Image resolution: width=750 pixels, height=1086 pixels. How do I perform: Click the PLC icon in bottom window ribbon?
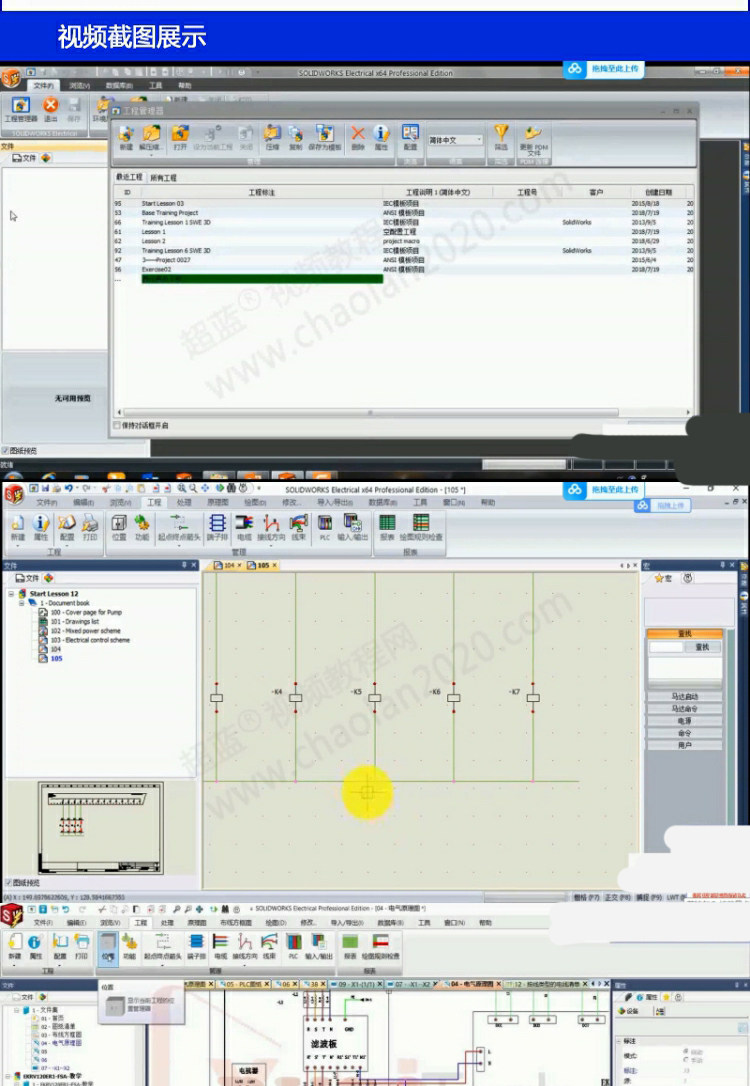[294, 946]
